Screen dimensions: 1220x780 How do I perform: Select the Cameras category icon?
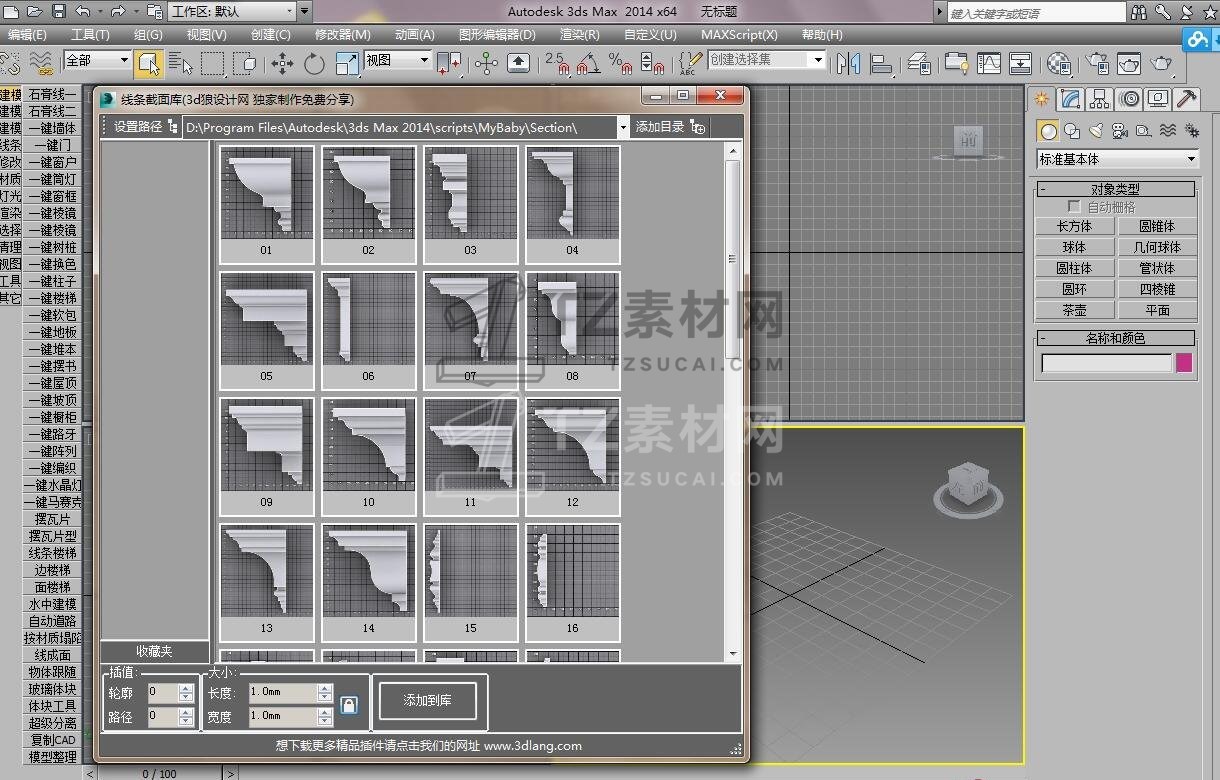coord(1119,131)
